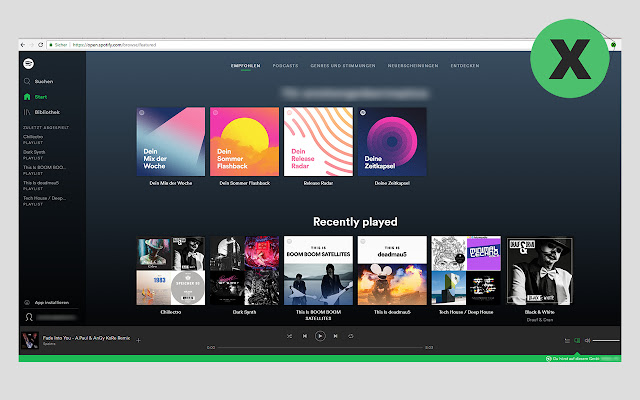
Task: Click Dein Mix der Woche caption
Action: 171,183
